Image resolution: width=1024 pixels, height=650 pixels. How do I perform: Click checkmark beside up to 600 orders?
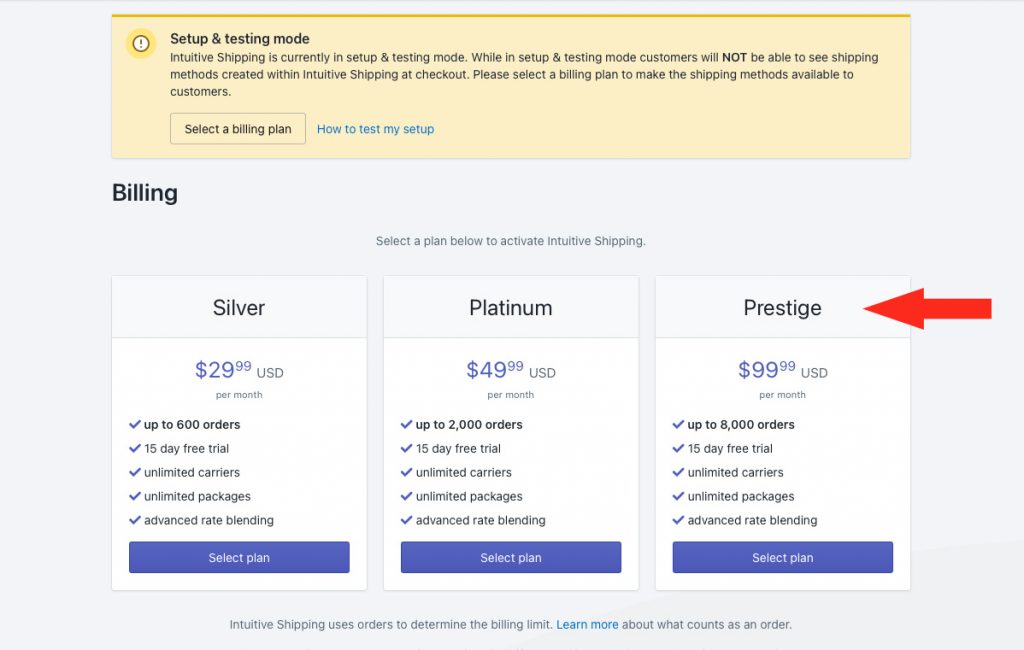[x=135, y=425]
